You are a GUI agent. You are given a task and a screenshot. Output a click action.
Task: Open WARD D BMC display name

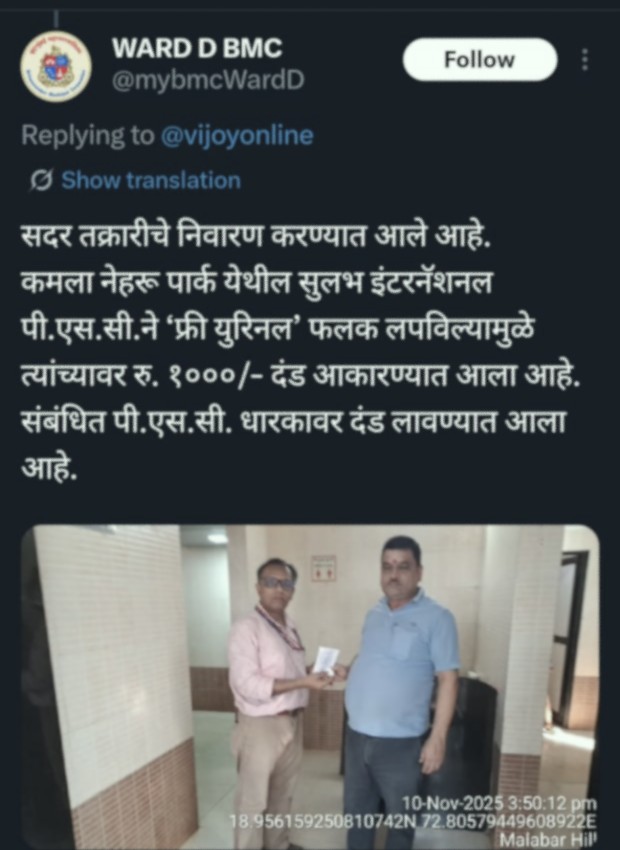coord(197,48)
